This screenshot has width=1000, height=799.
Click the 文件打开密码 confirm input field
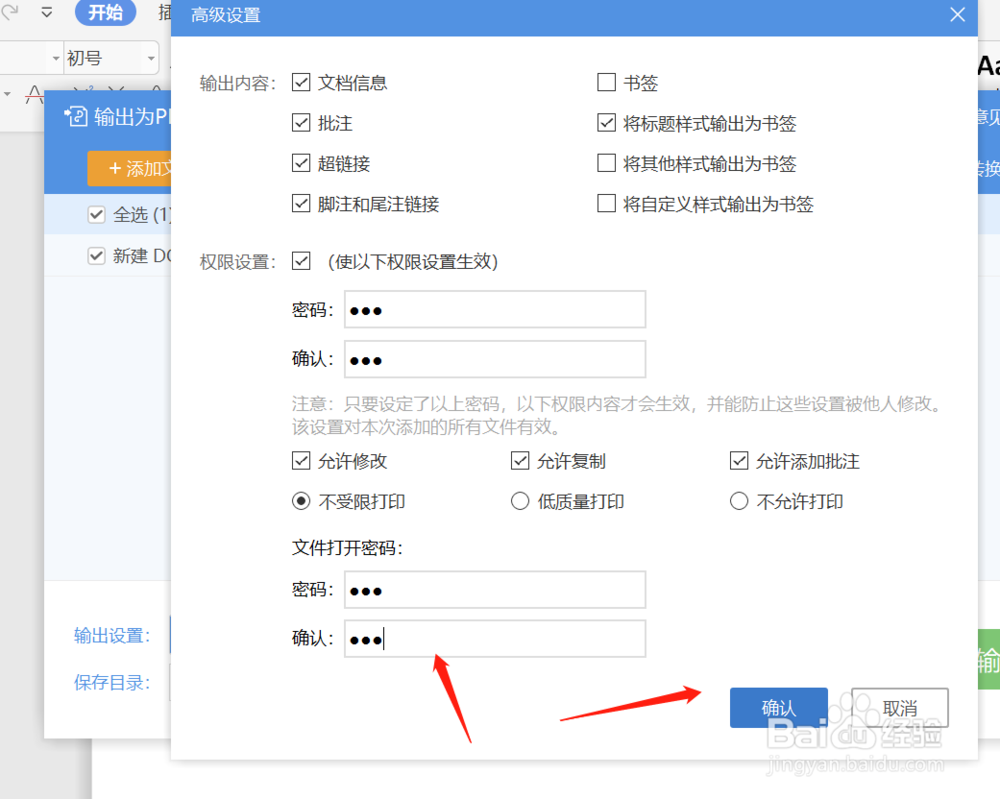tap(495, 639)
